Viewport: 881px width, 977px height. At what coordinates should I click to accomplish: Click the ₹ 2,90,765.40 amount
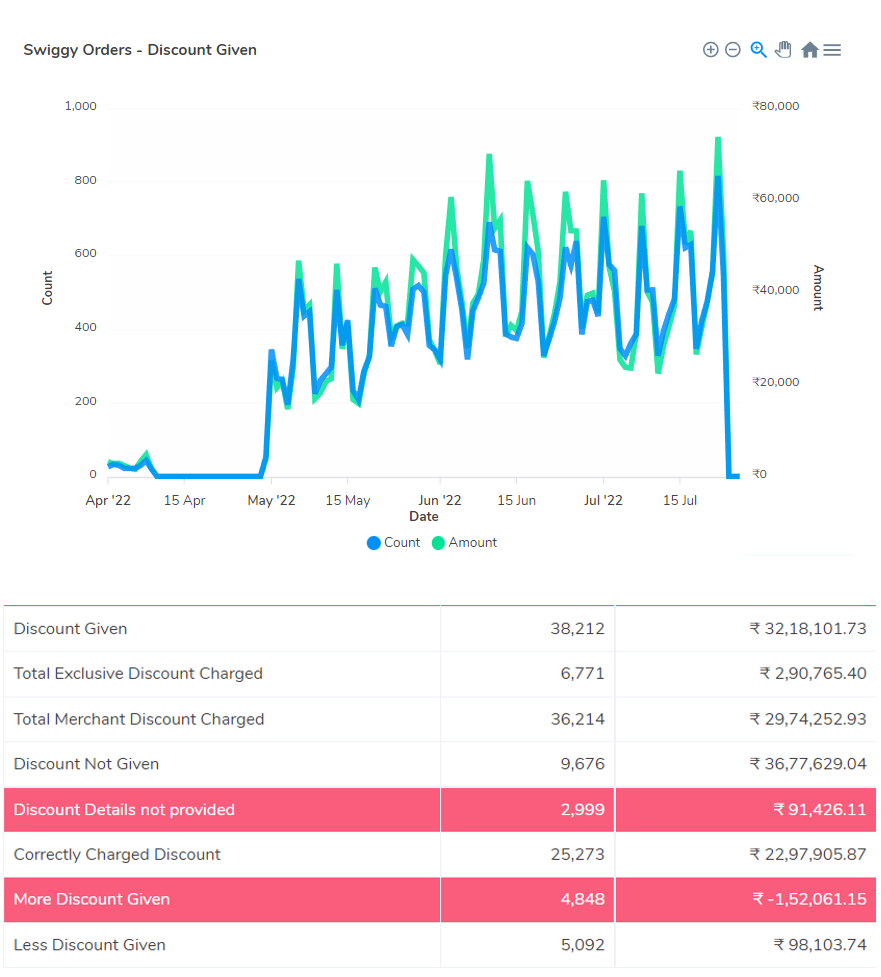click(812, 674)
